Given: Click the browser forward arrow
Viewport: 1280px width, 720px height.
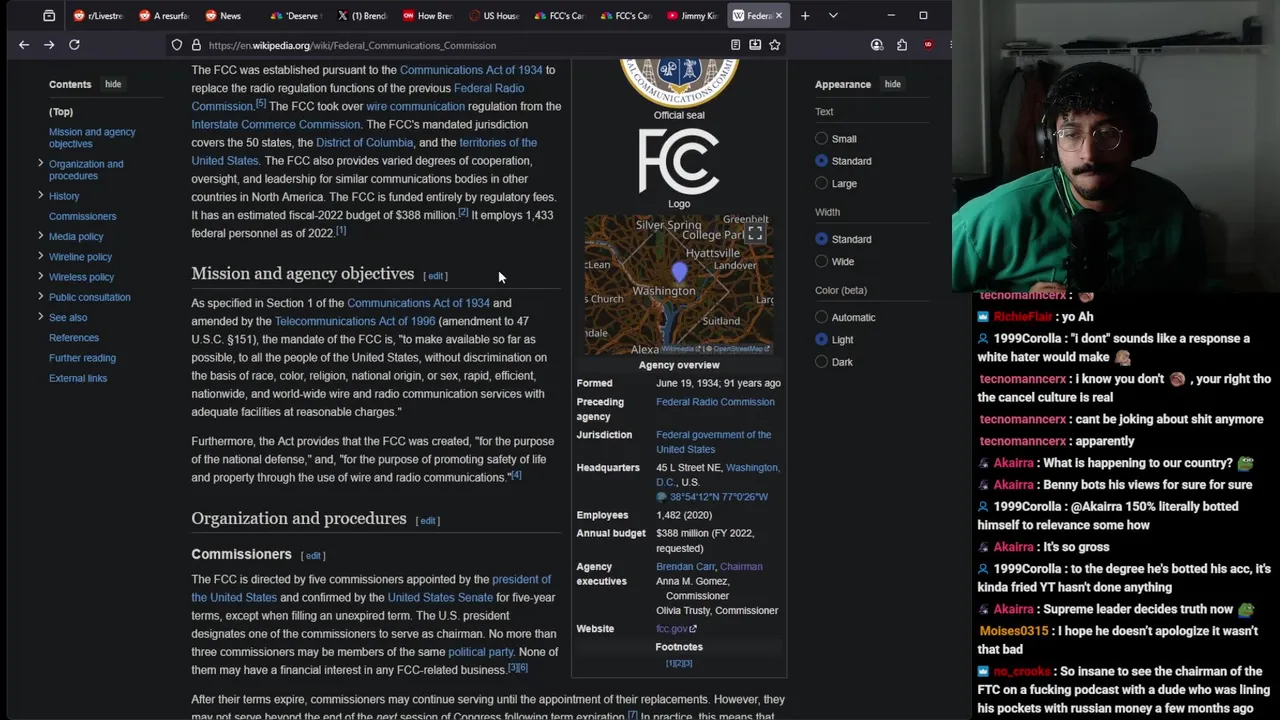Looking at the screenshot, I should point(49,45).
